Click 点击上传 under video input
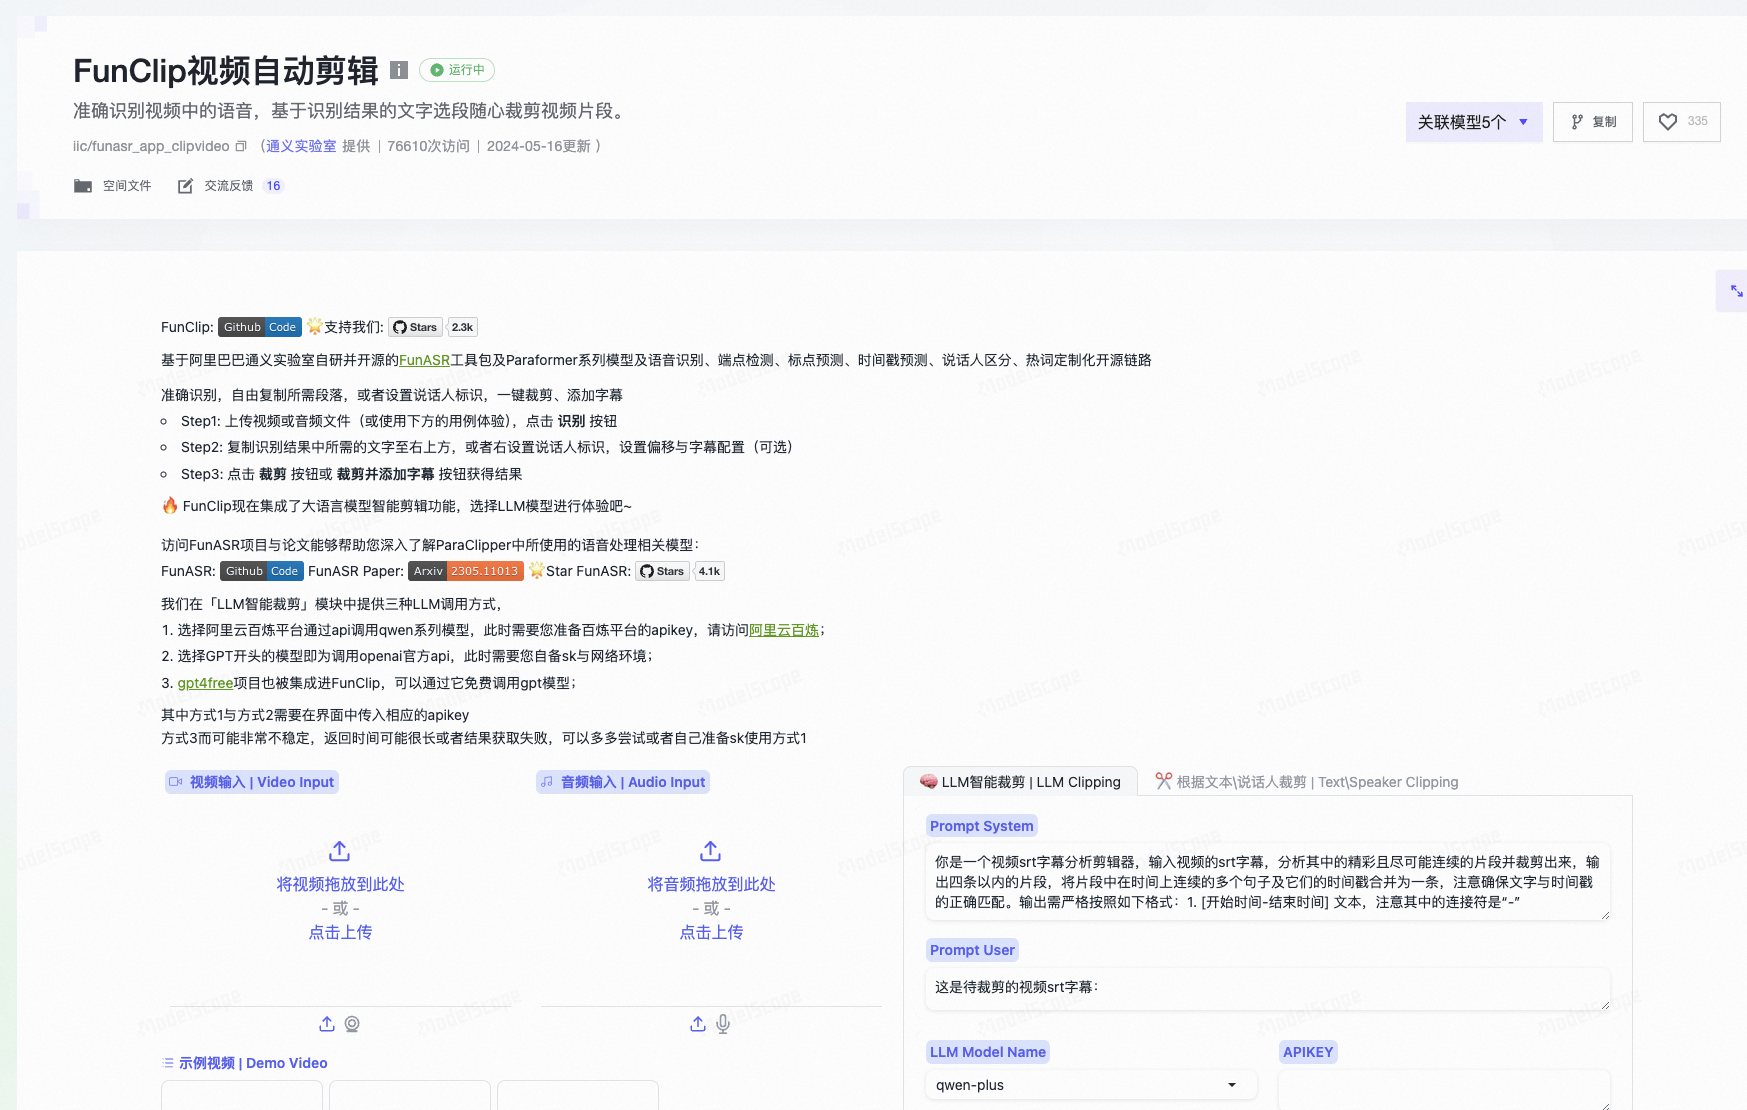The width and height of the screenshot is (1747, 1110). pyautogui.click(x=340, y=932)
